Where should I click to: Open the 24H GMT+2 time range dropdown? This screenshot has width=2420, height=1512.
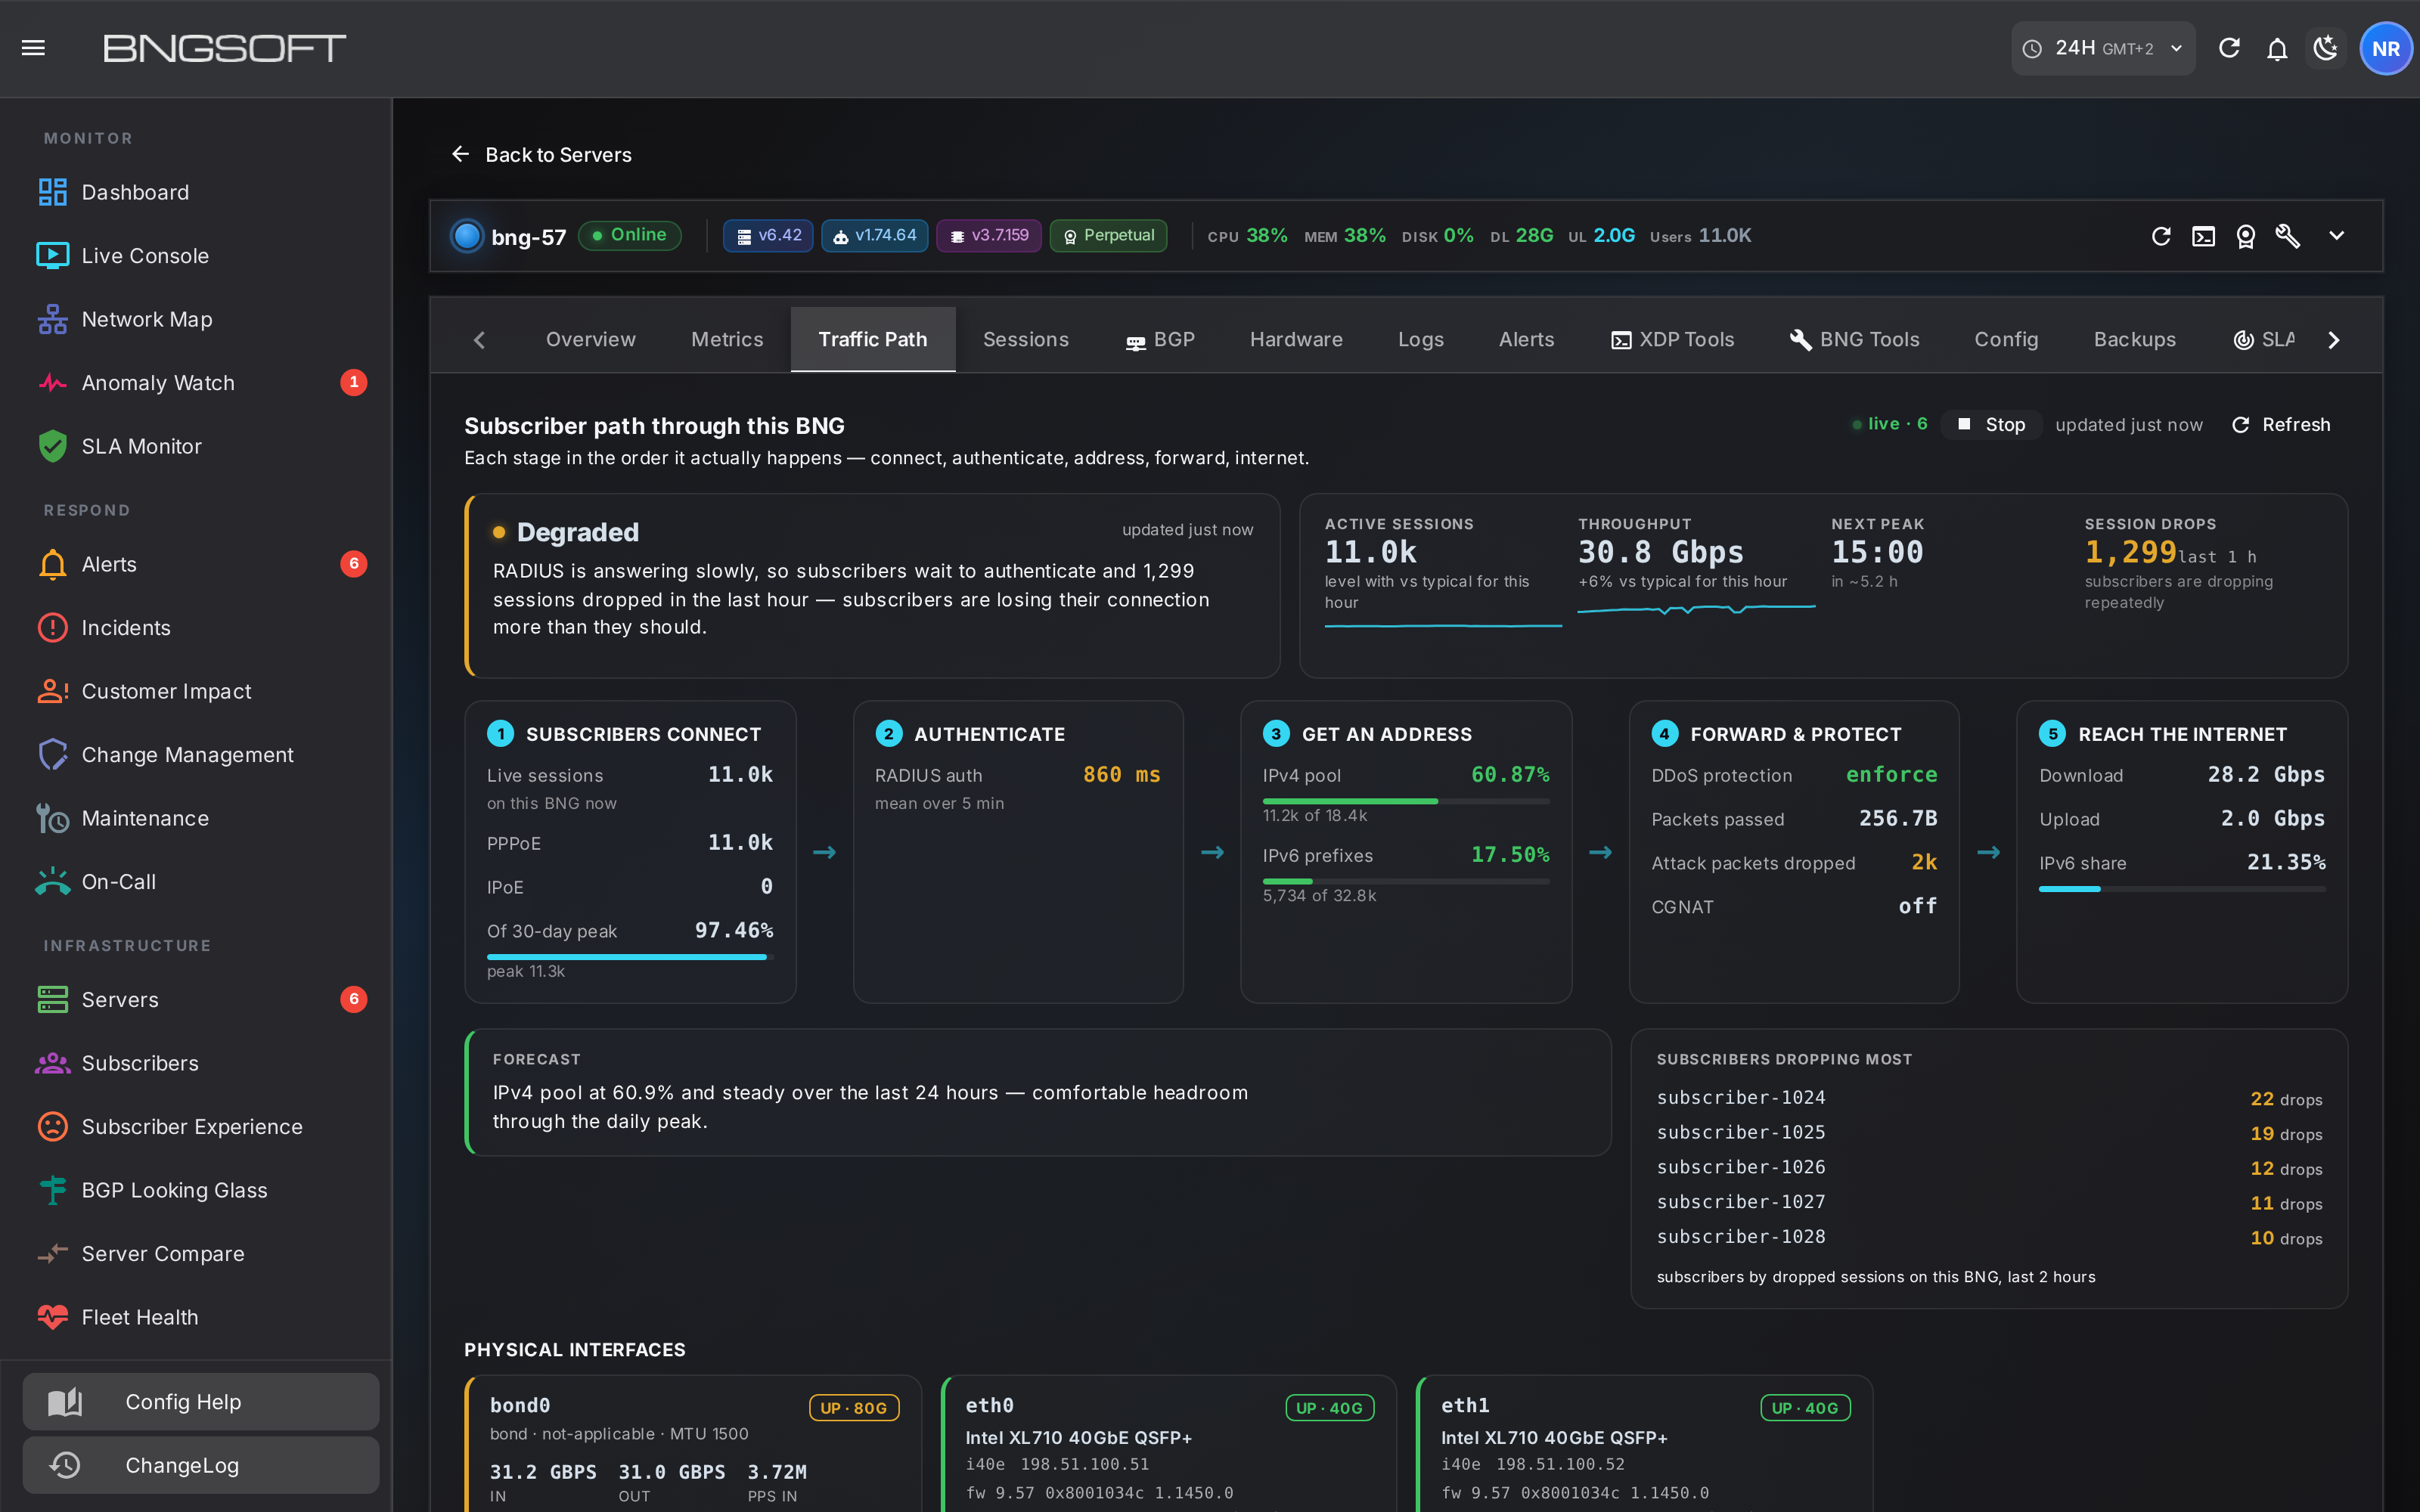tap(2102, 48)
